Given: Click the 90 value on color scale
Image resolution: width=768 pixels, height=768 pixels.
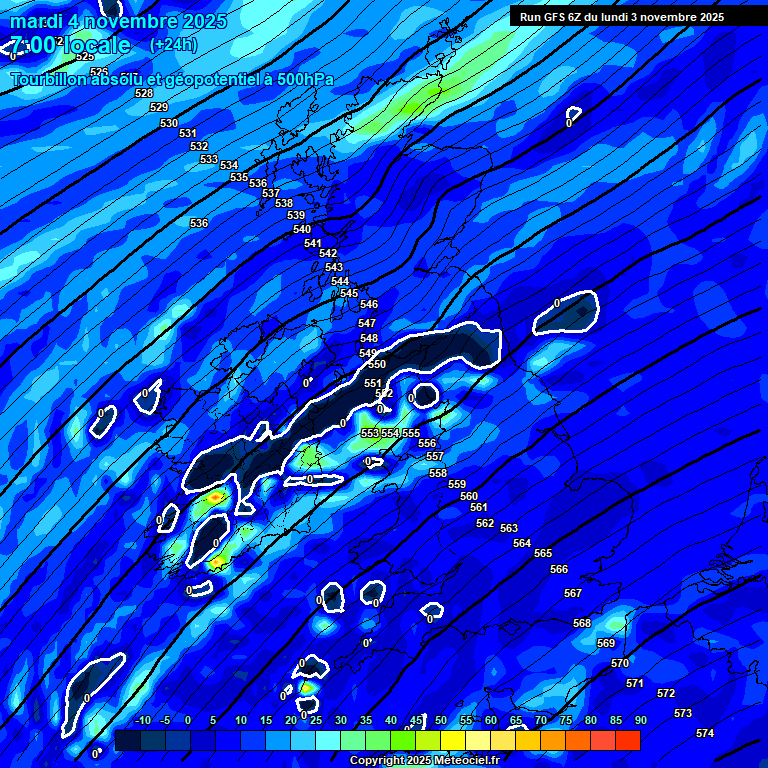Looking at the screenshot, I should point(640,721).
